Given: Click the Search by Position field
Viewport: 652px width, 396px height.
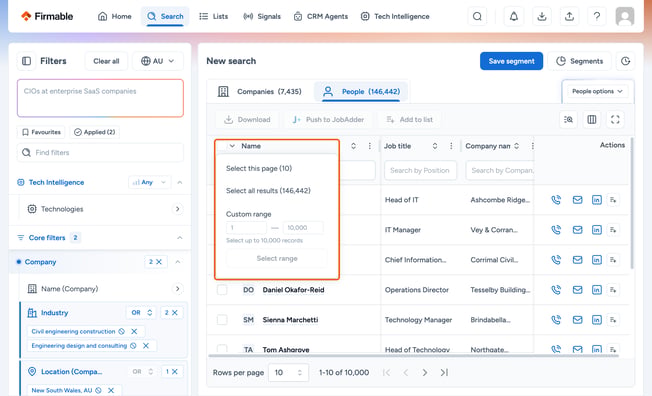Looking at the screenshot, I should pyautogui.click(x=420, y=171).
